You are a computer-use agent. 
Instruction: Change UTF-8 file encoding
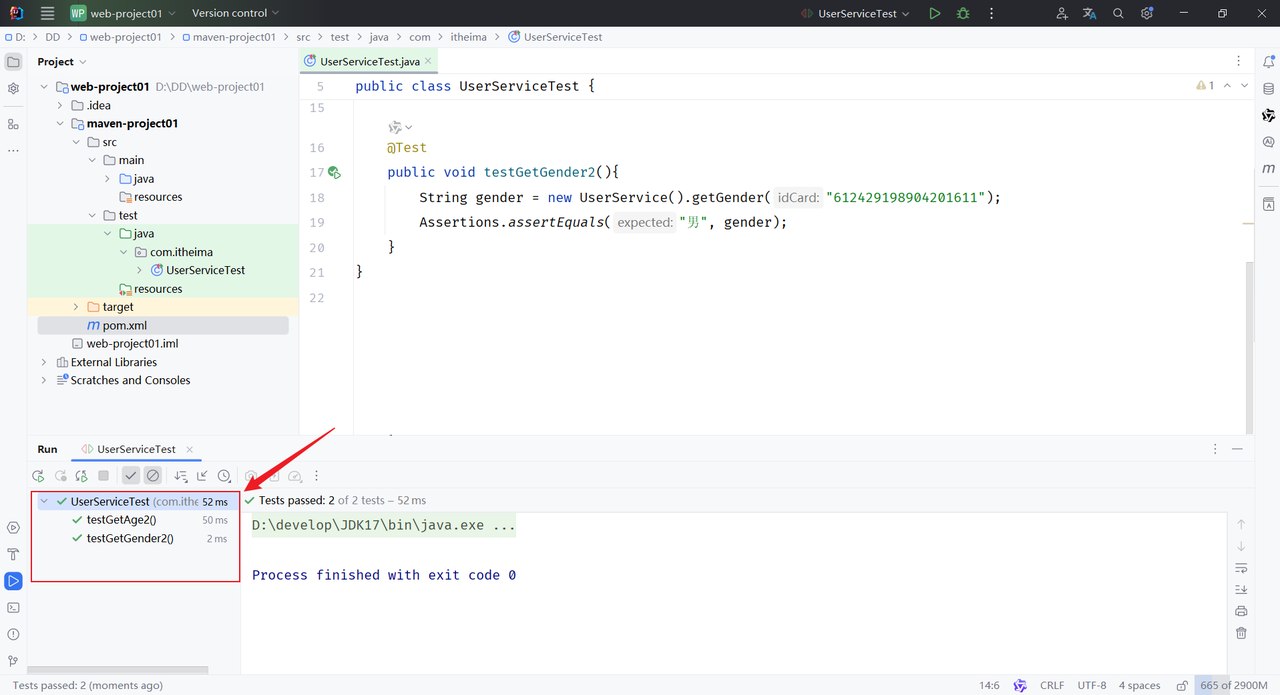tap(1092, 685)
